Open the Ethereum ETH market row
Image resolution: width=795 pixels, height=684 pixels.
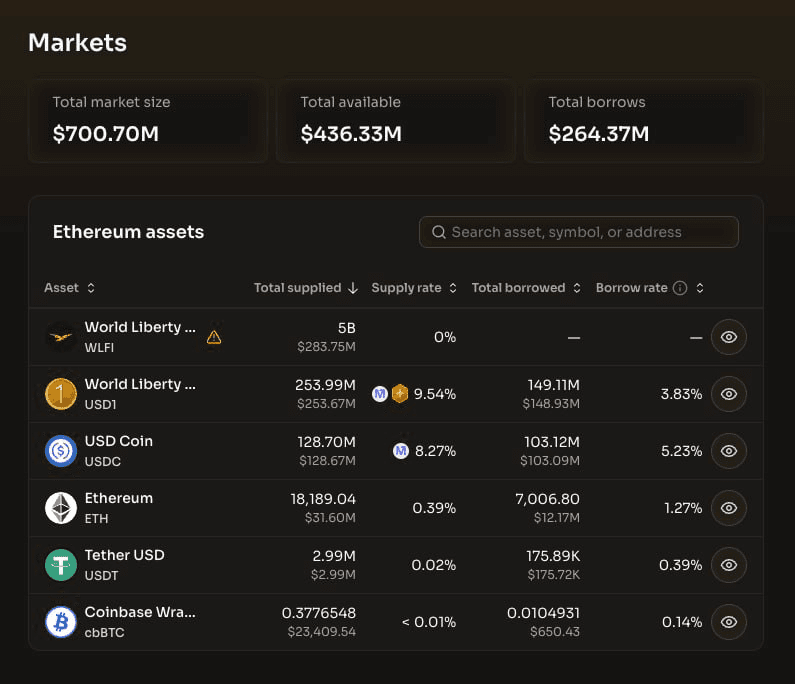point(395,508)
